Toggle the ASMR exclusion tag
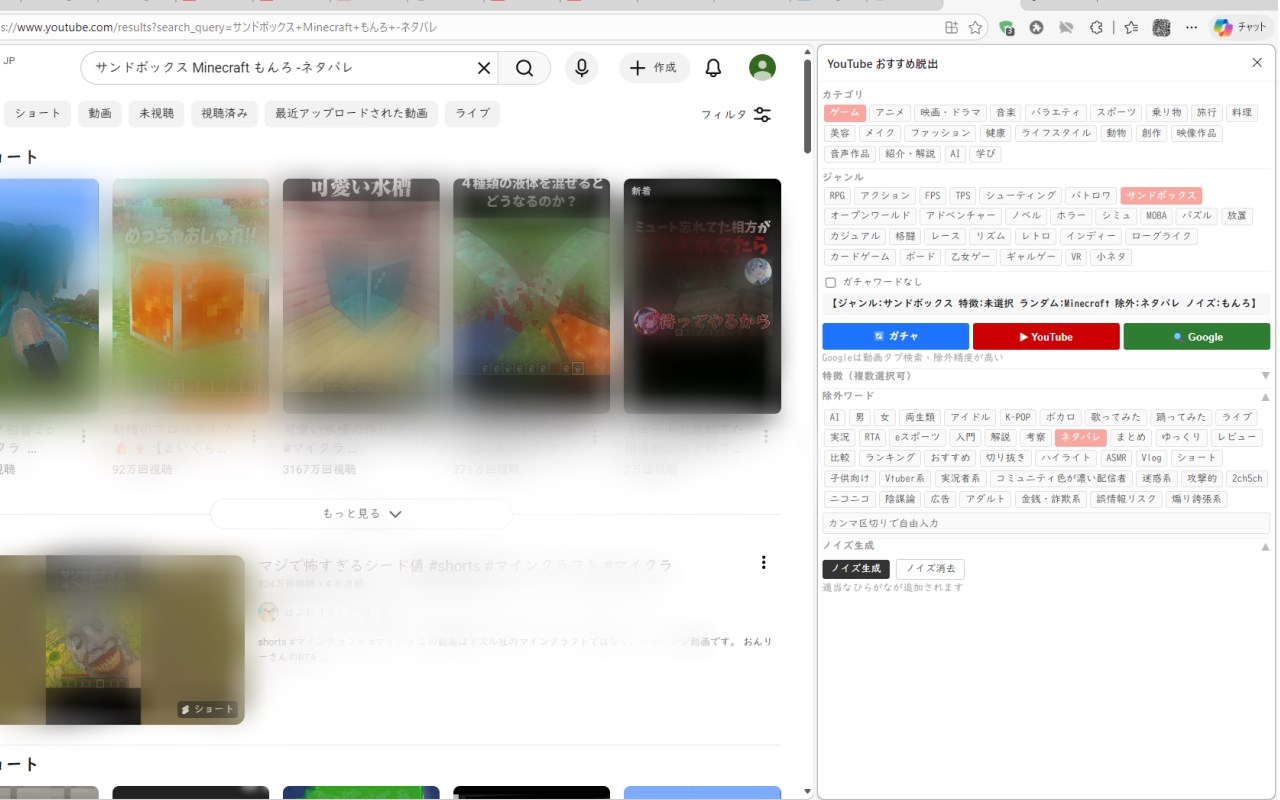 (x=1116, y=458)
